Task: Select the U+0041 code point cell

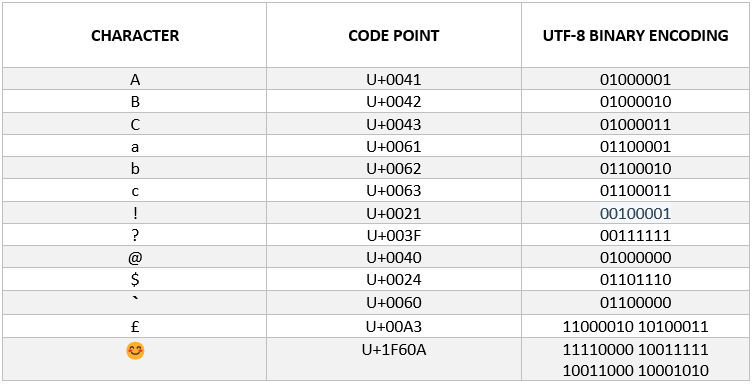Action: click(394, 79)
